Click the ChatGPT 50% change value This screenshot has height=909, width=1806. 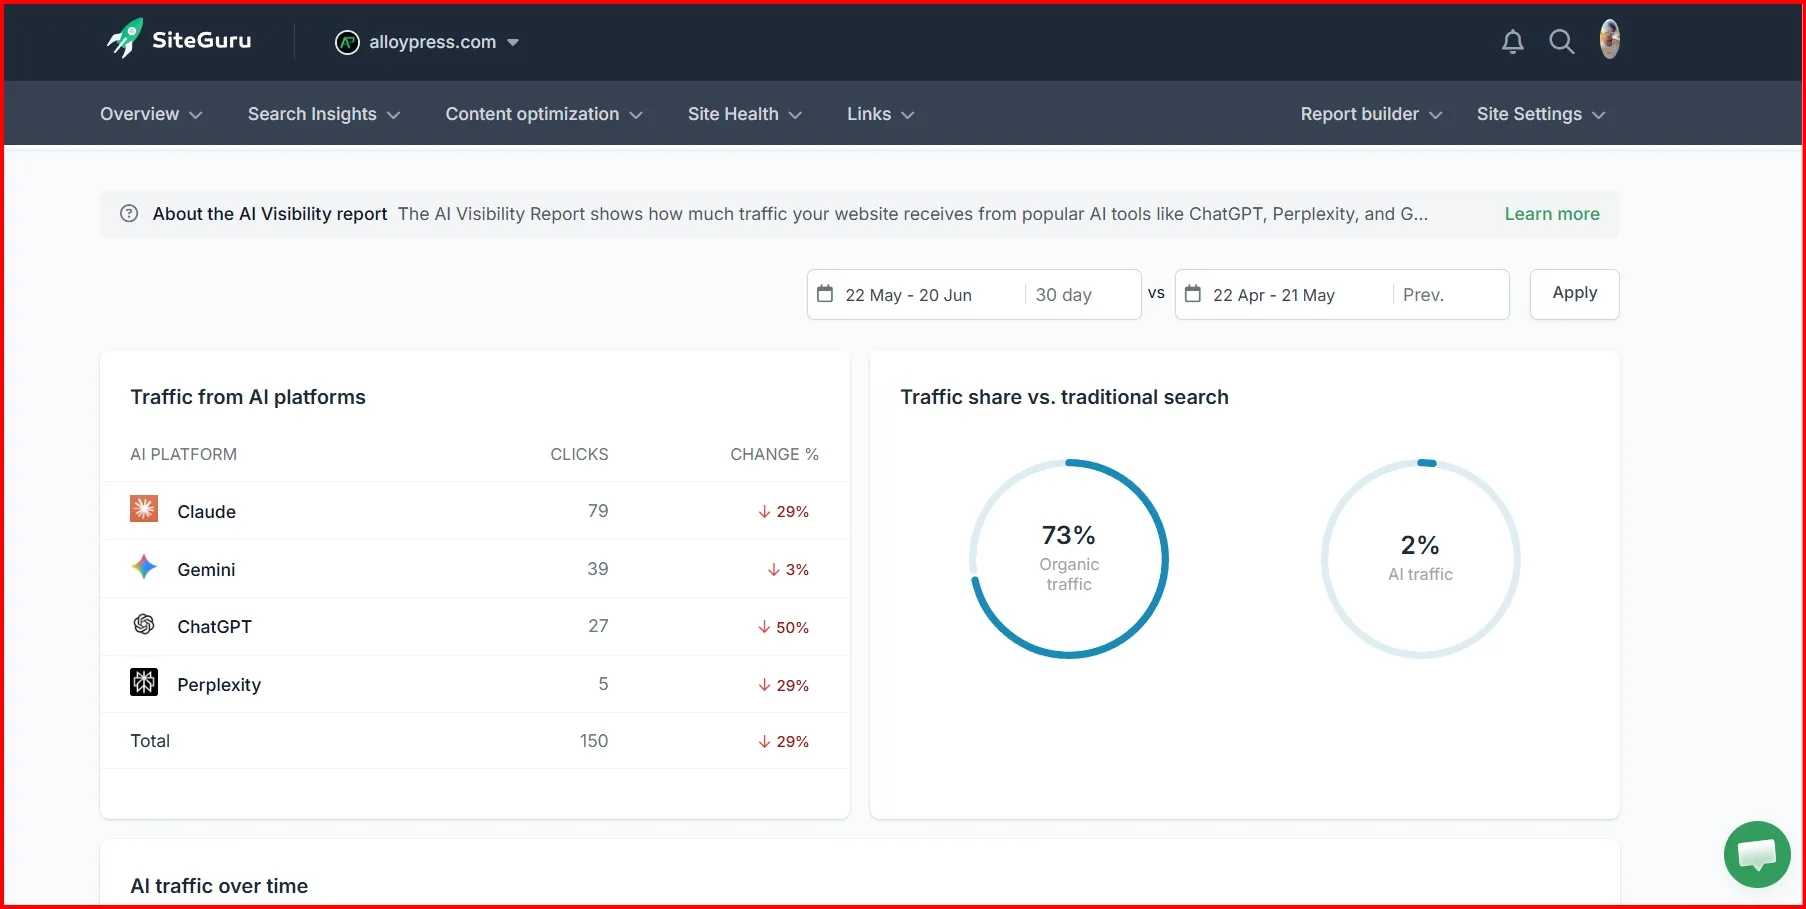tap(784, 627)
